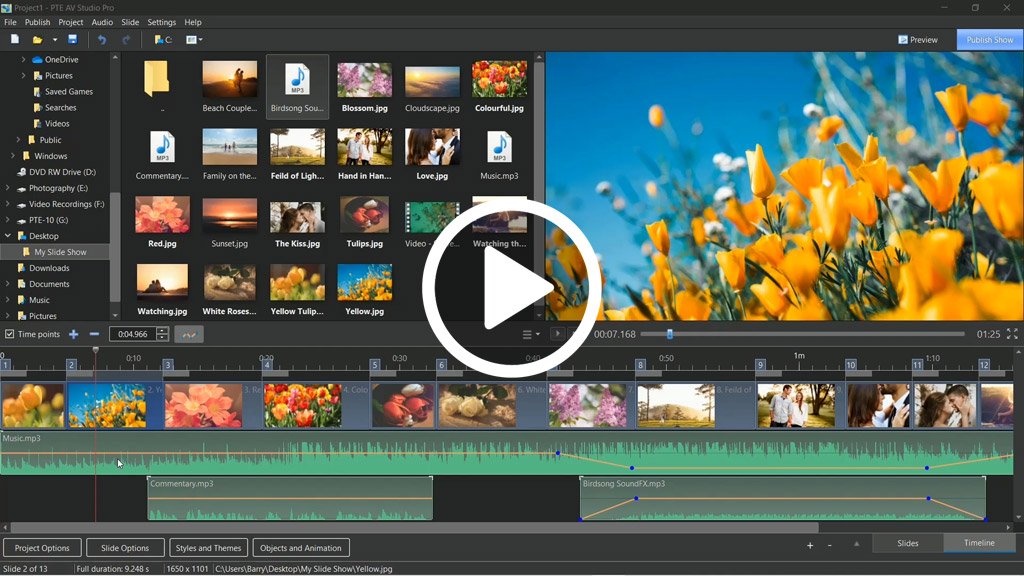Click the Undo arrow in toolbar
1024x576 pixels.
pos(102,40)
